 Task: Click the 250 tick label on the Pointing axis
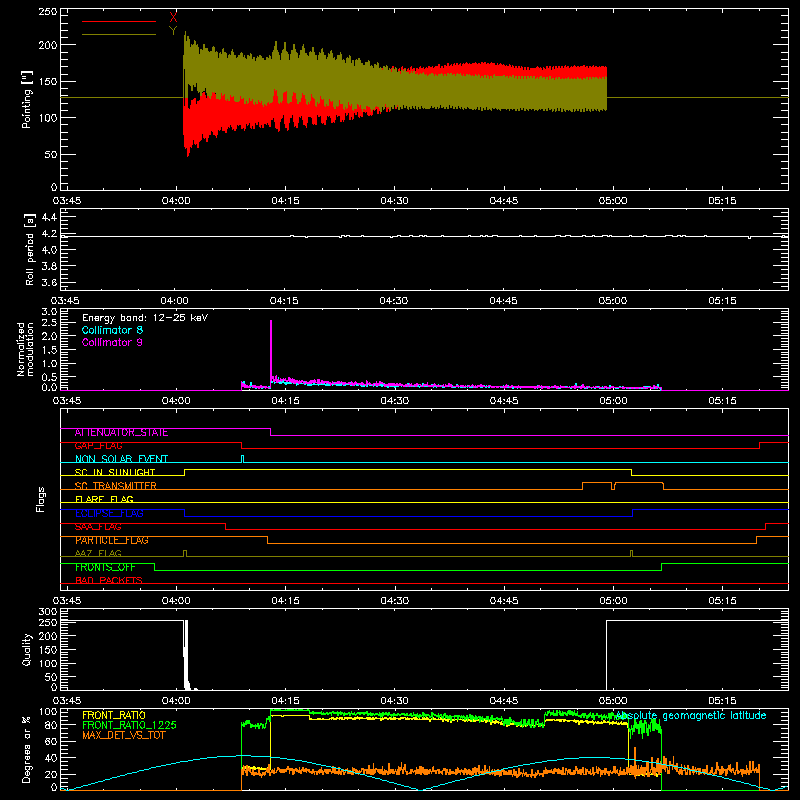click(x=48, y=11)
